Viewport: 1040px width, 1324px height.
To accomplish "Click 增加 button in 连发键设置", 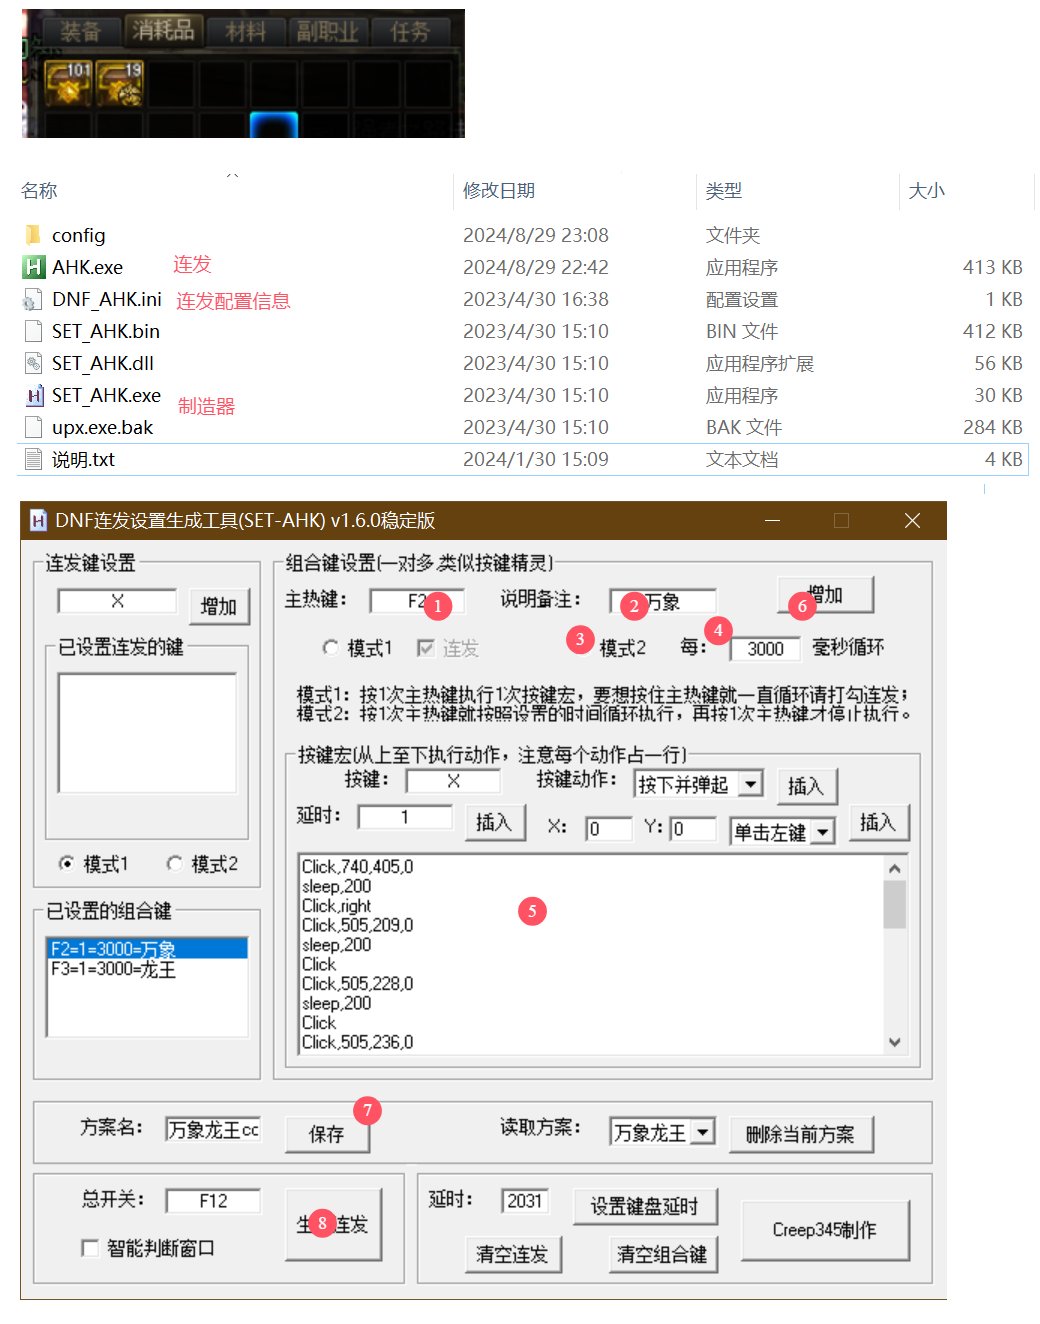I will click(x=219, y=606).
